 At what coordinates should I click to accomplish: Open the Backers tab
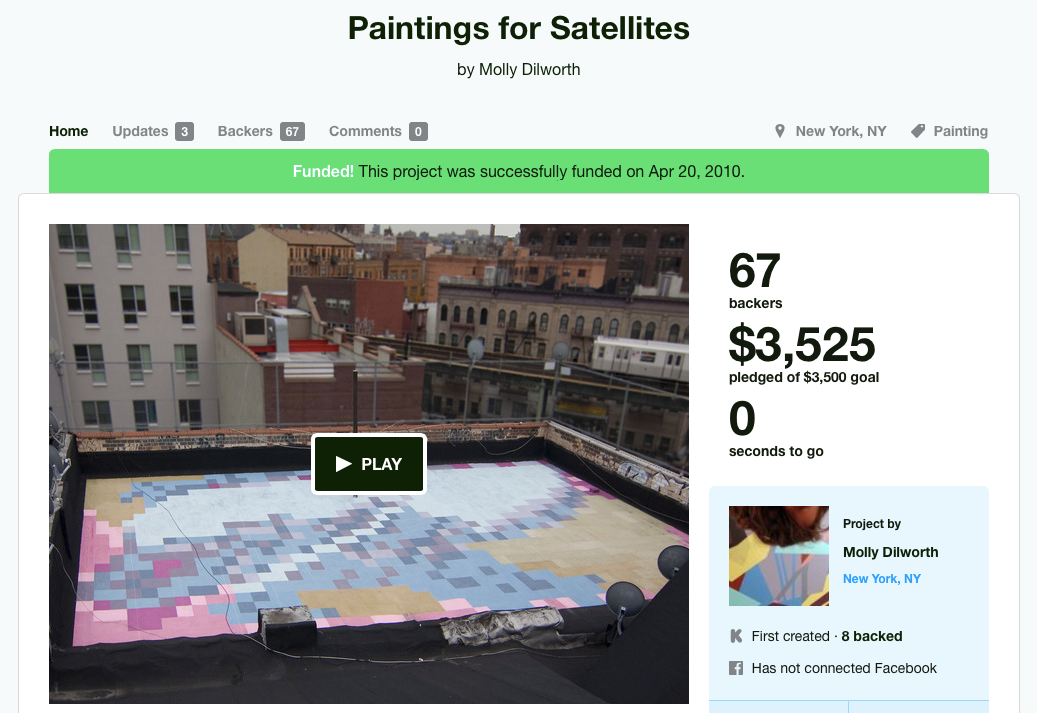[245, 131]
